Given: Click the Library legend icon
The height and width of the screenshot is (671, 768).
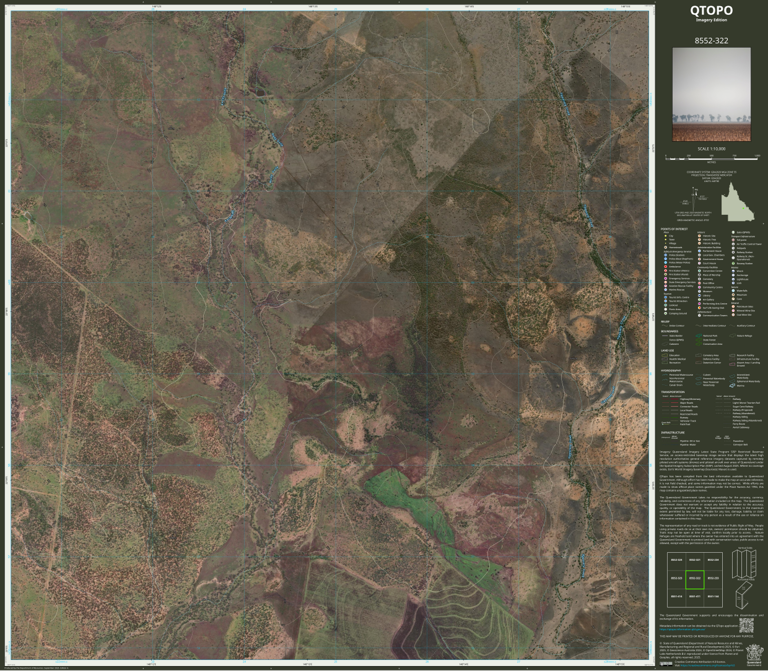Looking at the screenshot, I should [699, 295].
